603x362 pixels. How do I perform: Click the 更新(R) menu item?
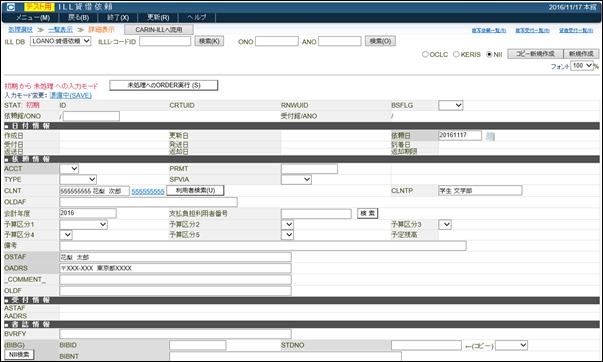pyautogui.click(x=158, y=18)
